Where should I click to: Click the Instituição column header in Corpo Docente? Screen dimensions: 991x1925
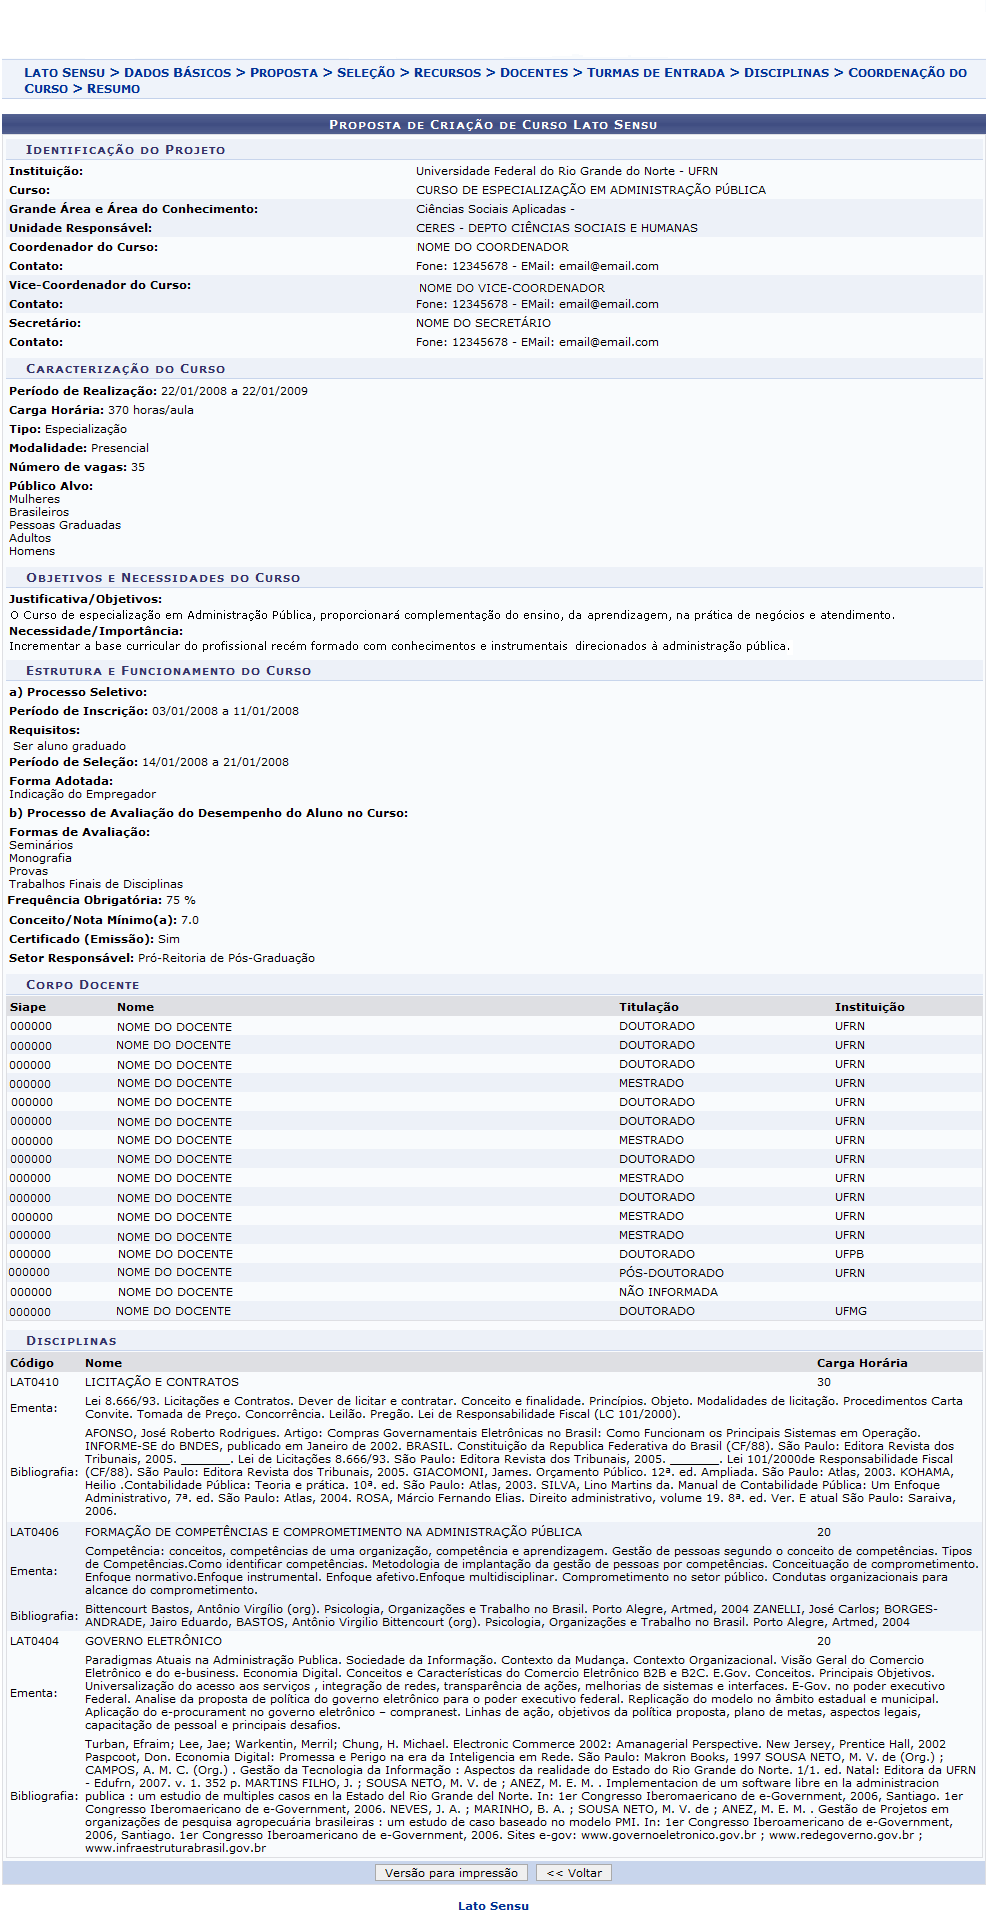coord(870,1007)
